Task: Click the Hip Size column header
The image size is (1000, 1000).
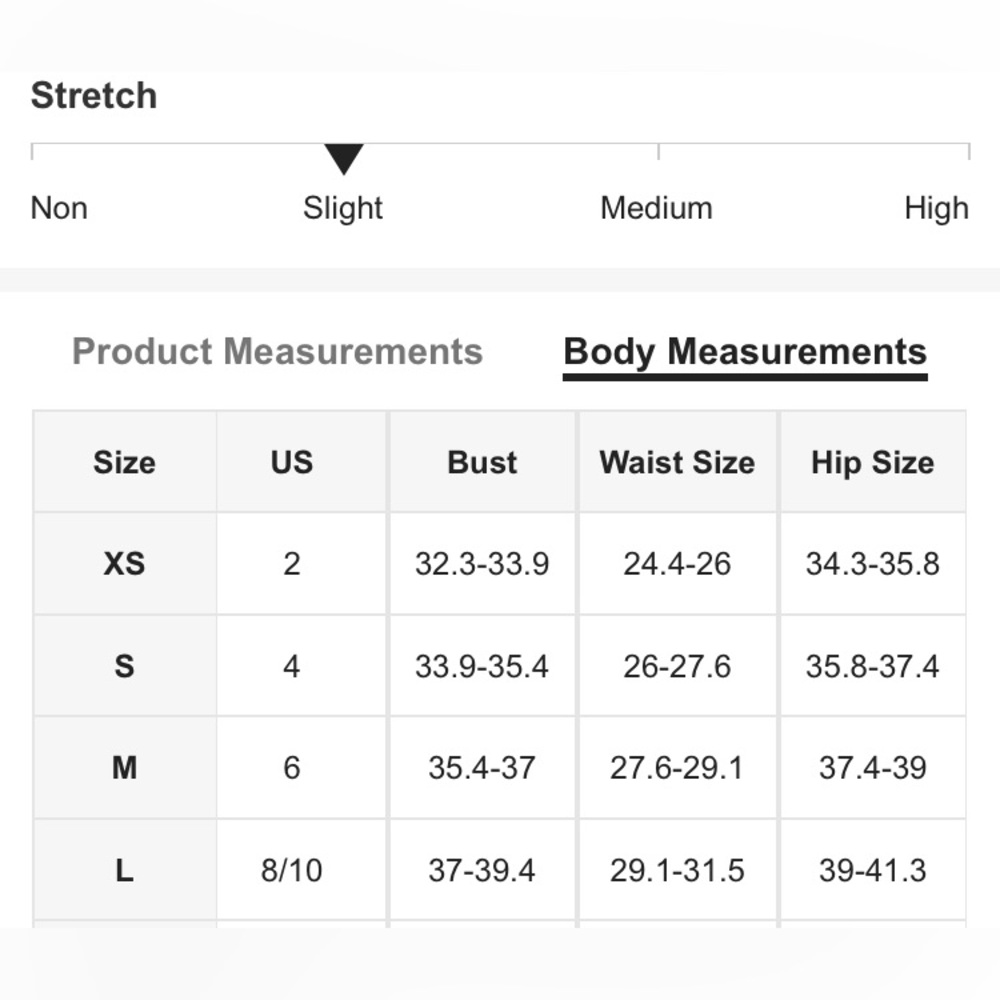Action: [872, 462]
